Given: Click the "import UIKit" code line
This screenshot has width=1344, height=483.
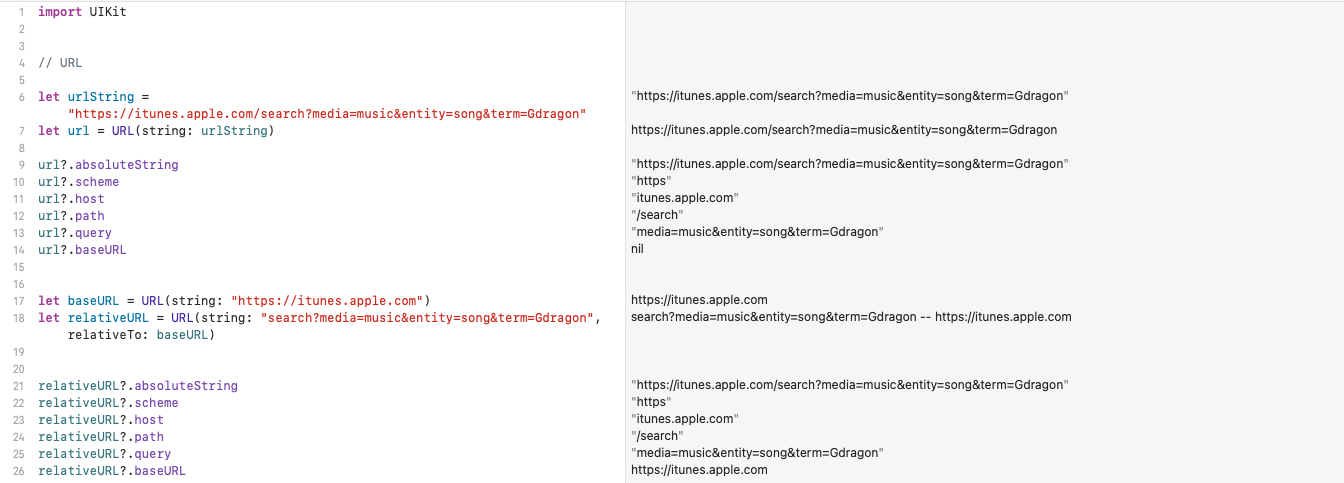Looking at the screenshot, I should coord(82,12).
